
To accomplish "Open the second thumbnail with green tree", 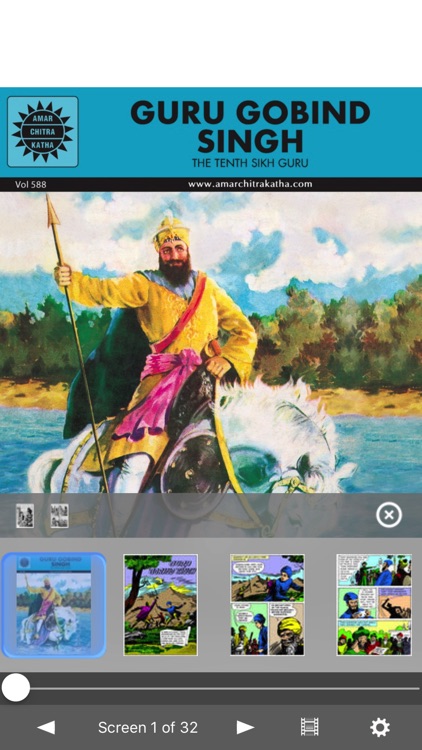I will pyautogui.click(x=160, y=605).
